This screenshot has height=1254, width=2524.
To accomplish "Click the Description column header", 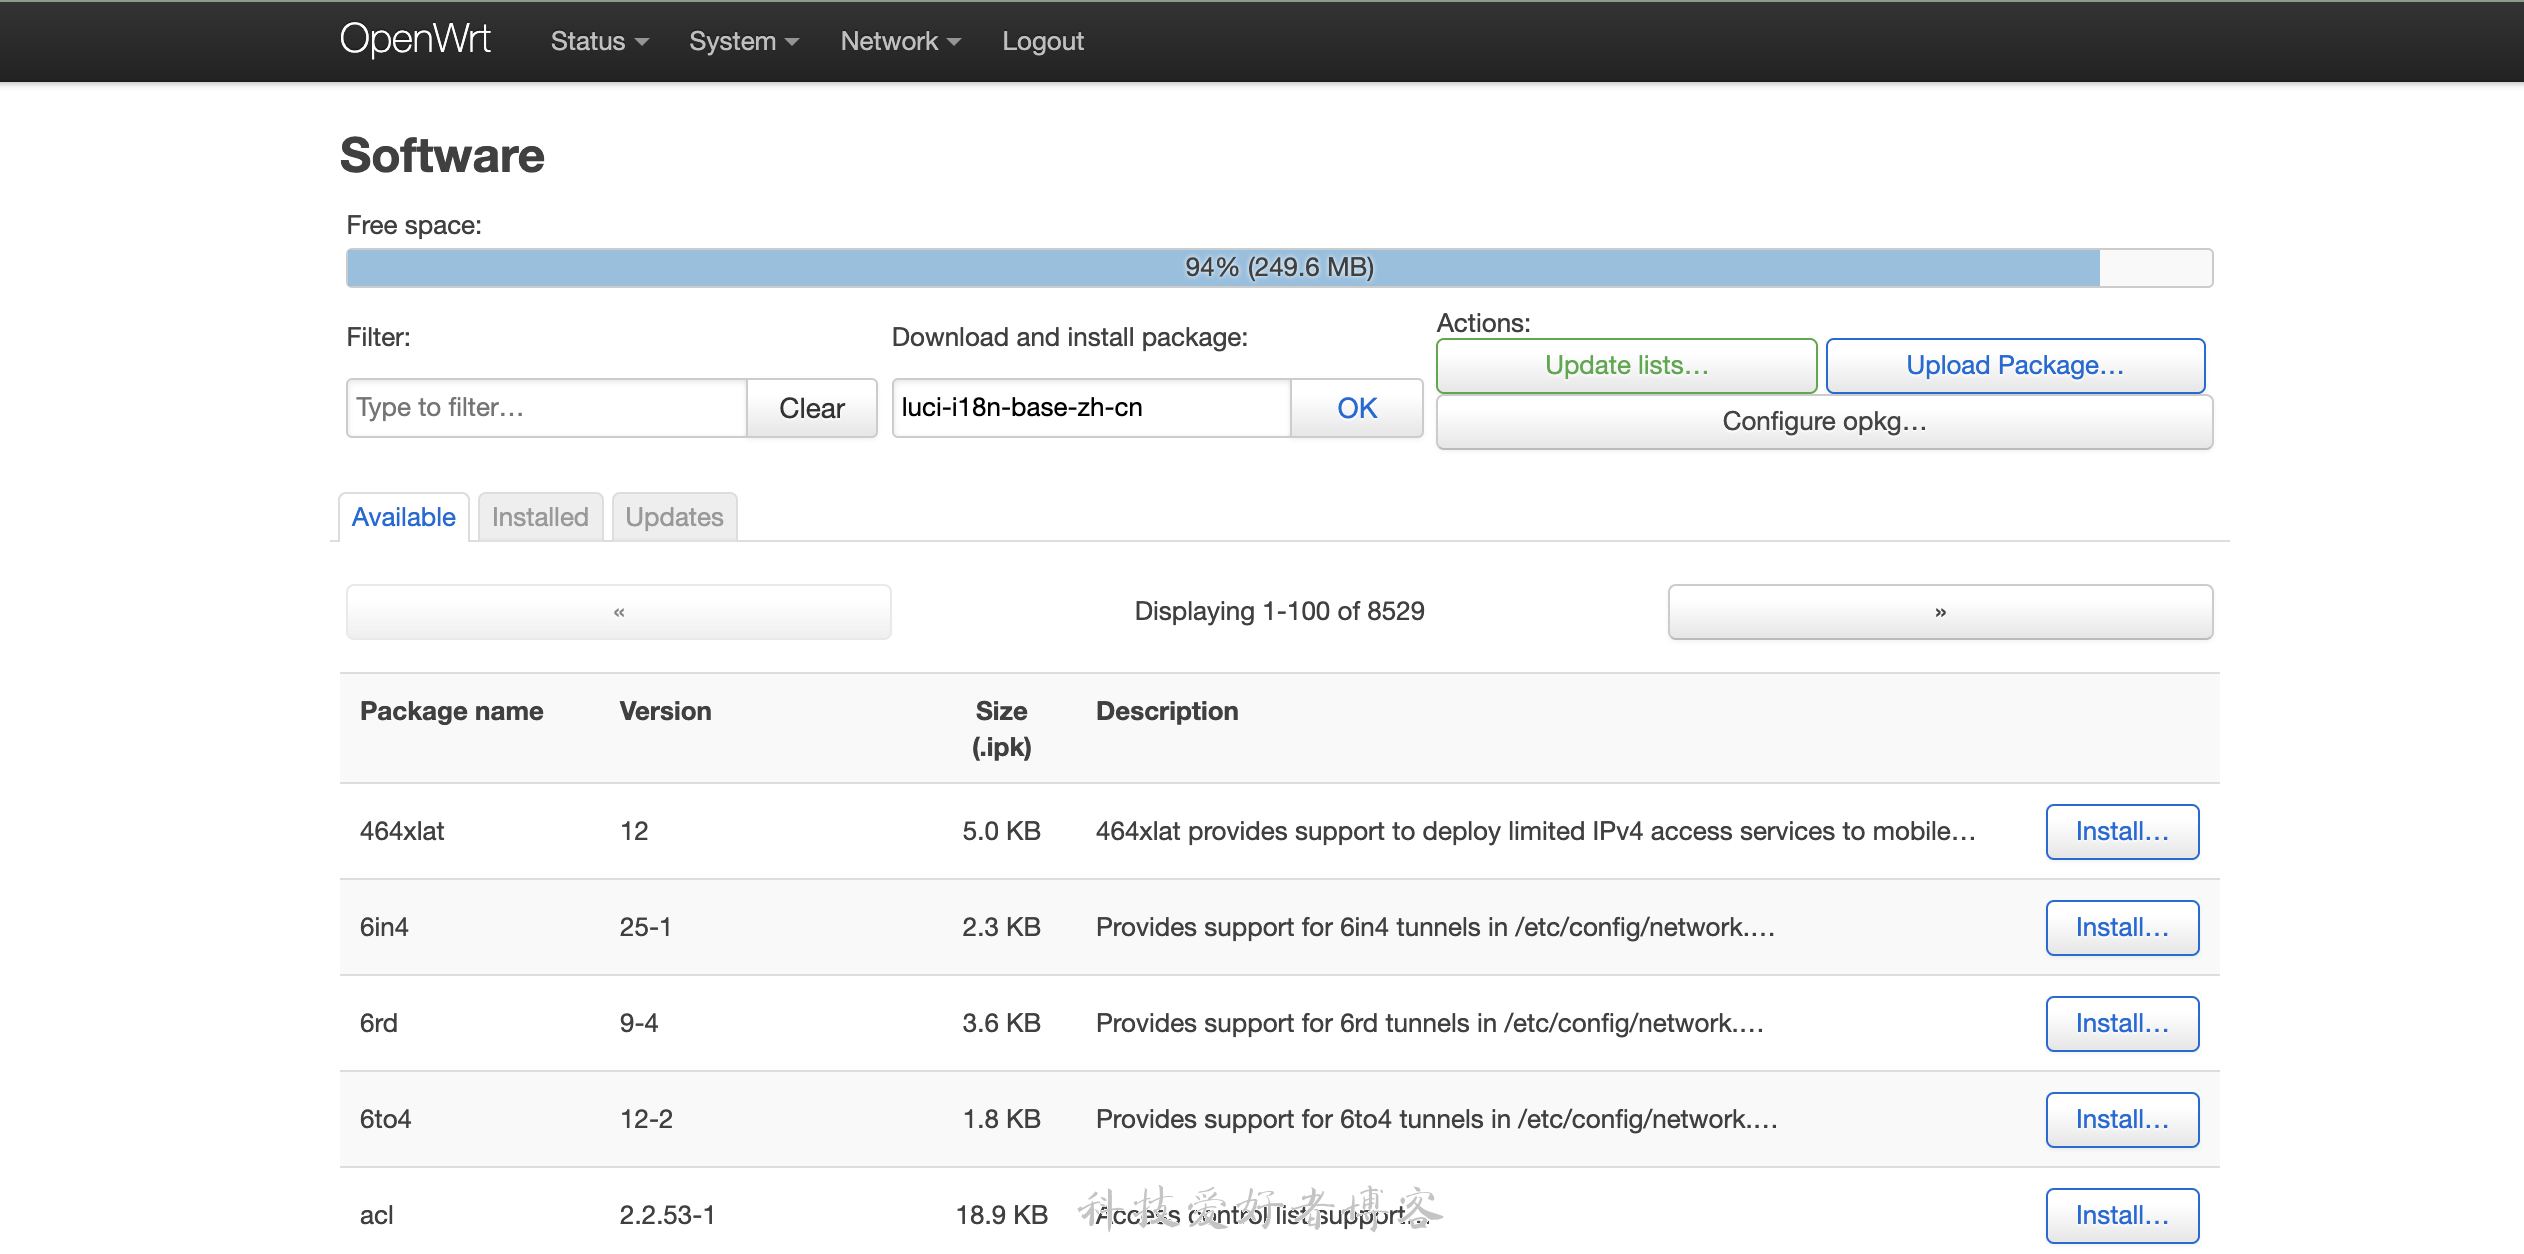I will click(1167, 711).
